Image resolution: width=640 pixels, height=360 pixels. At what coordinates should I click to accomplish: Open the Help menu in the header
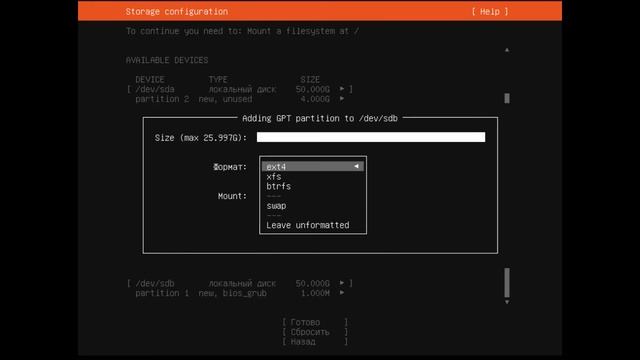490,11
